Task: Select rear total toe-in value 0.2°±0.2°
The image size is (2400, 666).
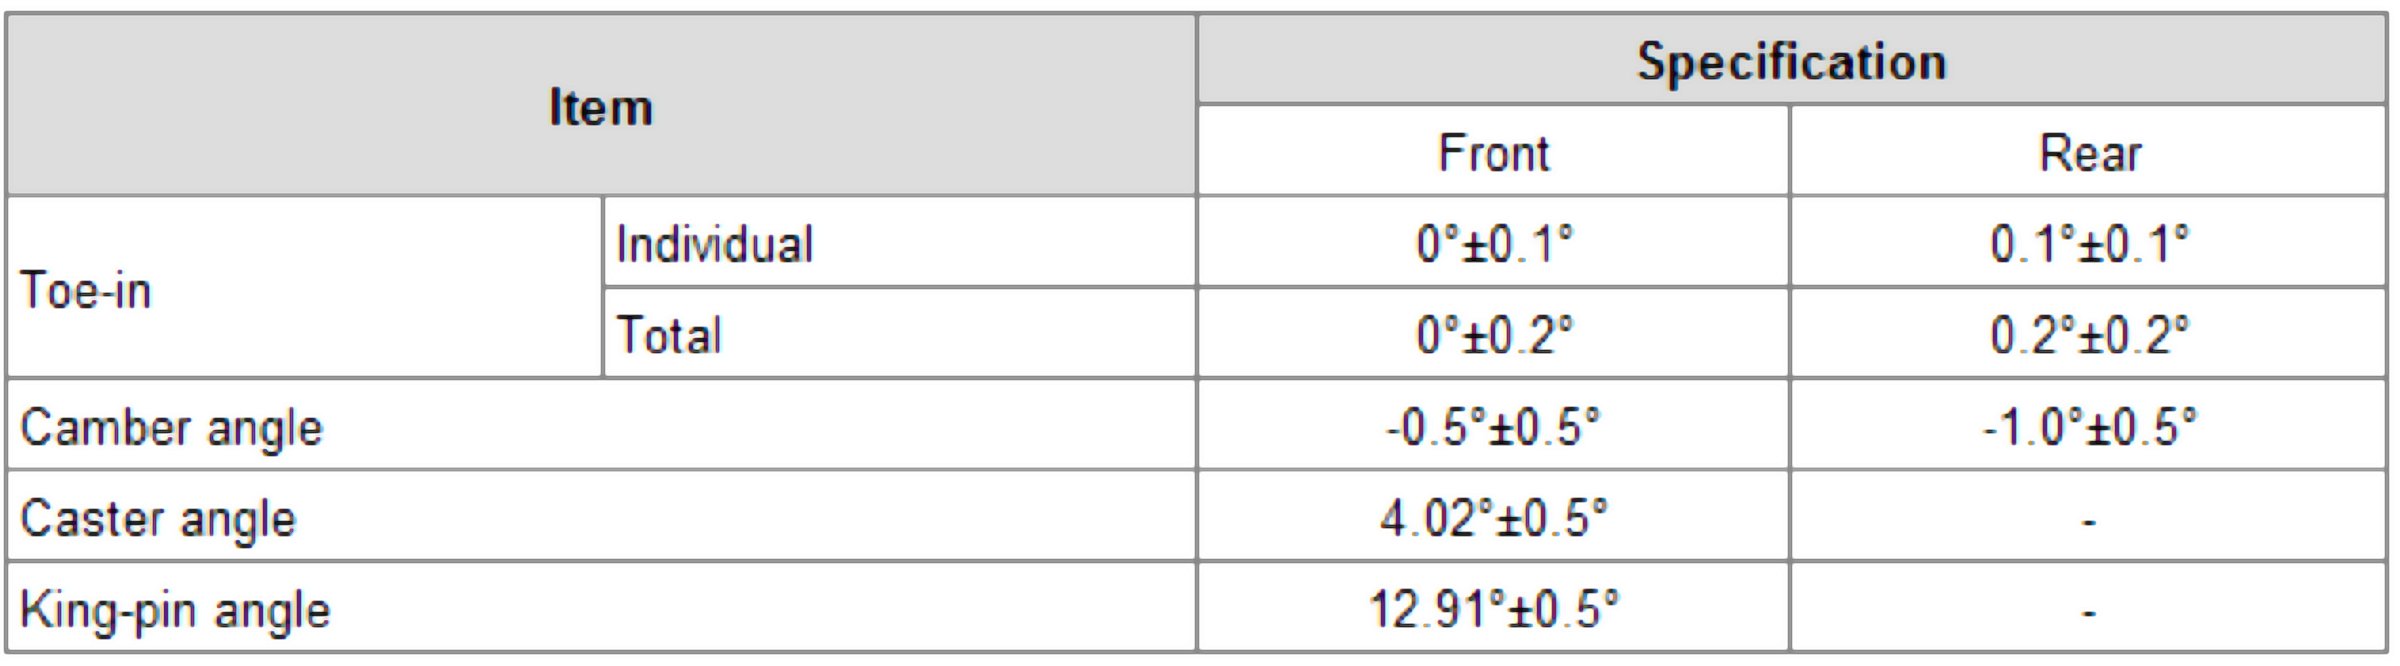Action: click(2089, 335)
